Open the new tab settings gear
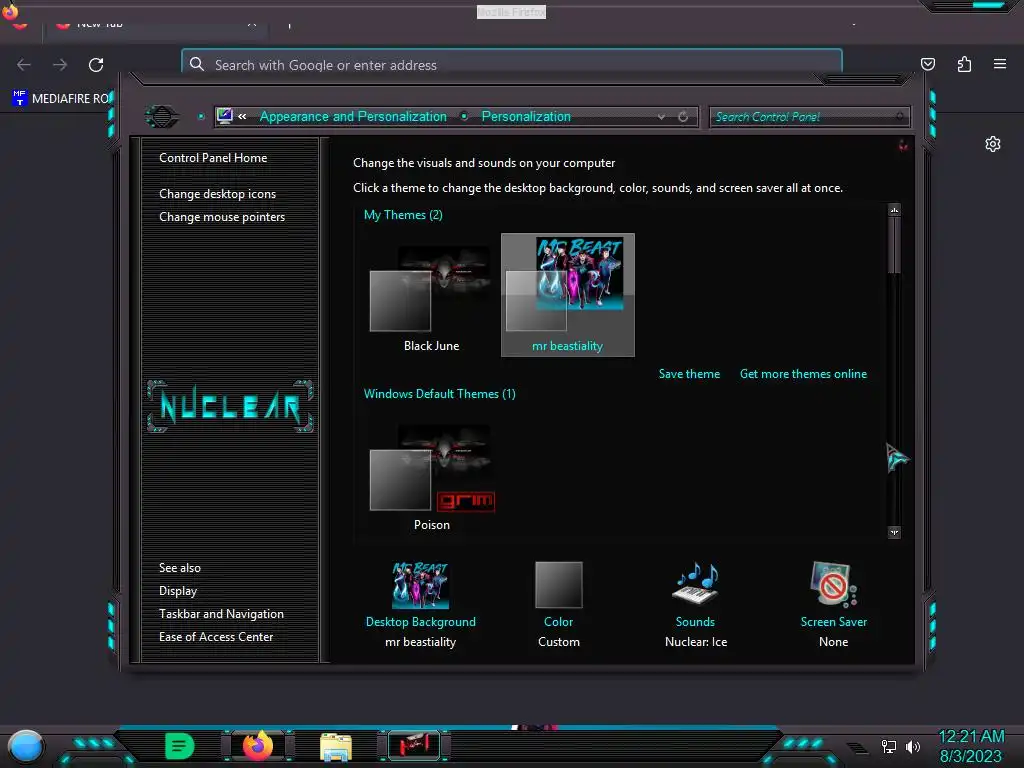Image resolution: width=1024 pixels, height=768 pixels. tap(993, 144)
